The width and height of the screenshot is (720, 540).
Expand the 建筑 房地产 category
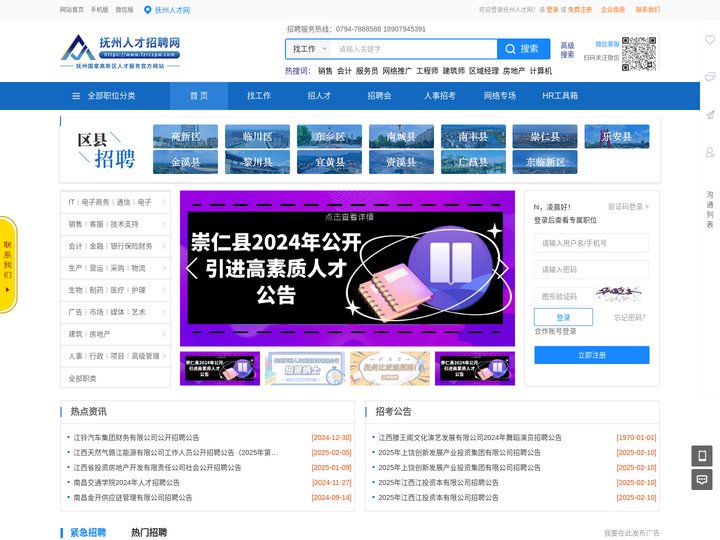115,334
